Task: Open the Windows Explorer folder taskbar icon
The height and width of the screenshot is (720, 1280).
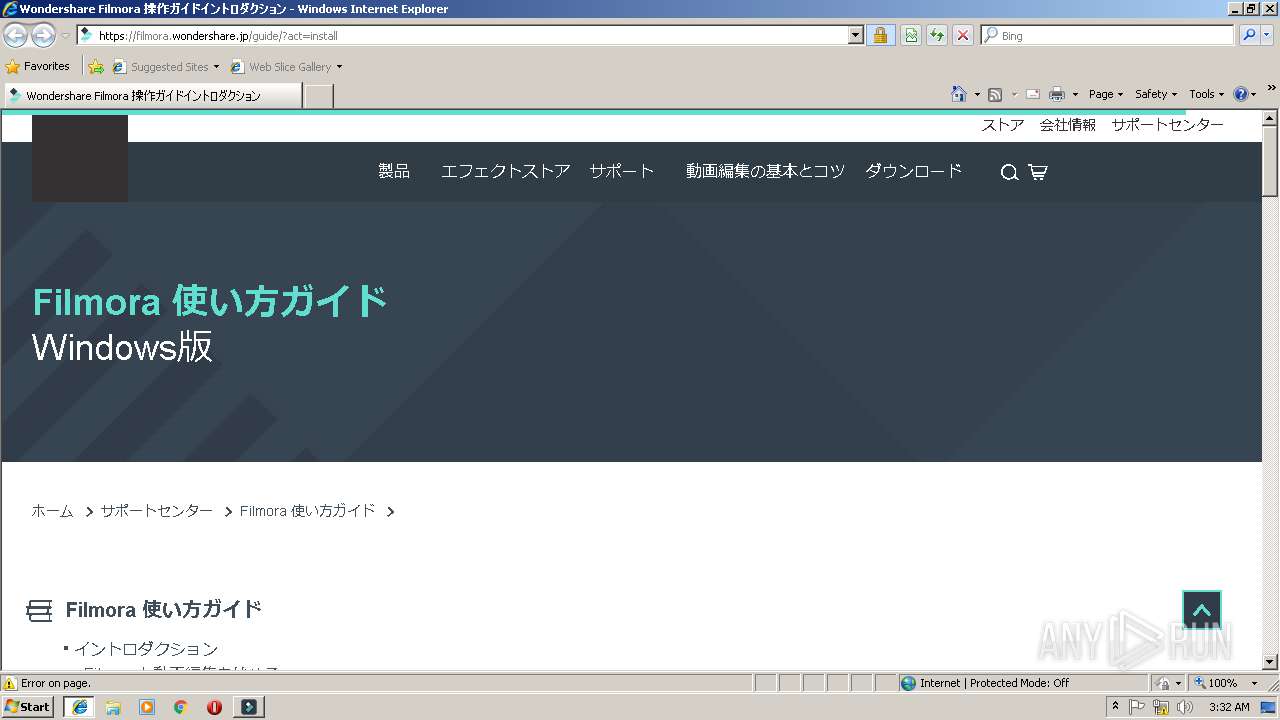Action: tap(113, 707)
